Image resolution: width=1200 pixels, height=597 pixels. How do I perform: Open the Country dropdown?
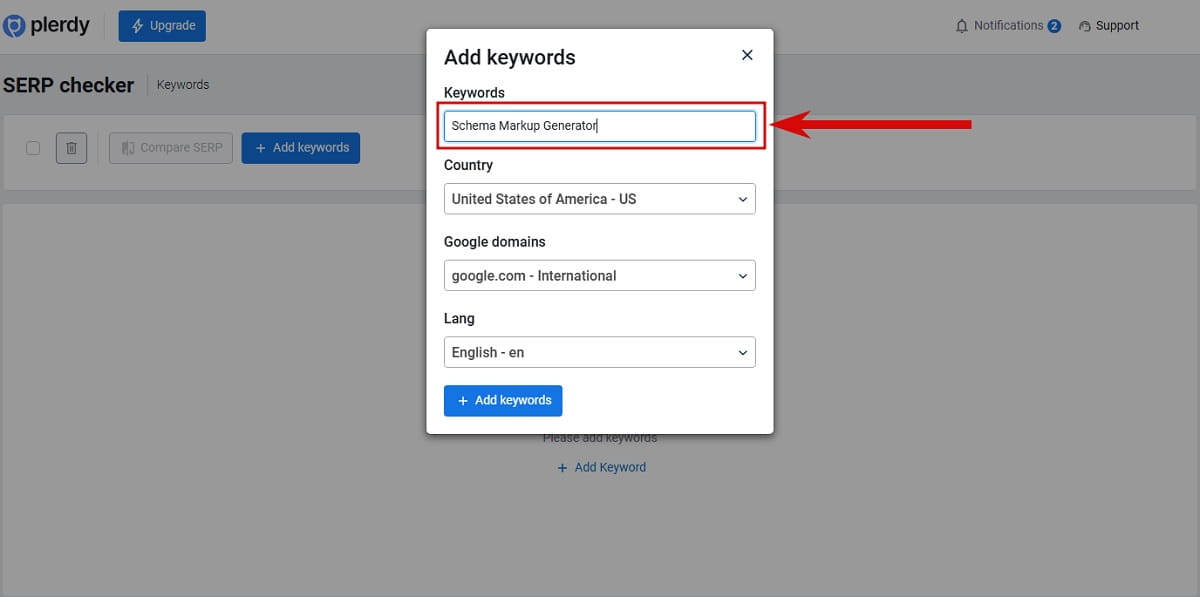pos(599,199)
